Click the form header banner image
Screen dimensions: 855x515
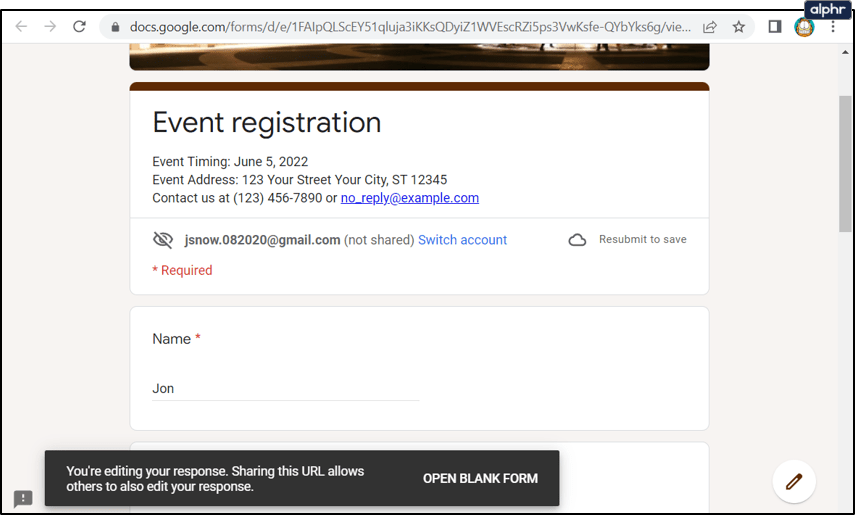click(x=419, y=57)
